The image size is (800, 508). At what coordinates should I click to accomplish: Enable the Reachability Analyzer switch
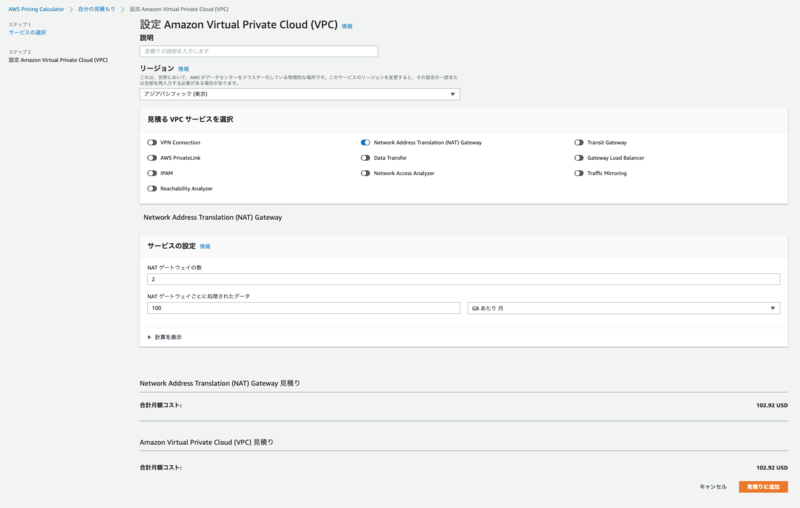[x=152, y=189]
